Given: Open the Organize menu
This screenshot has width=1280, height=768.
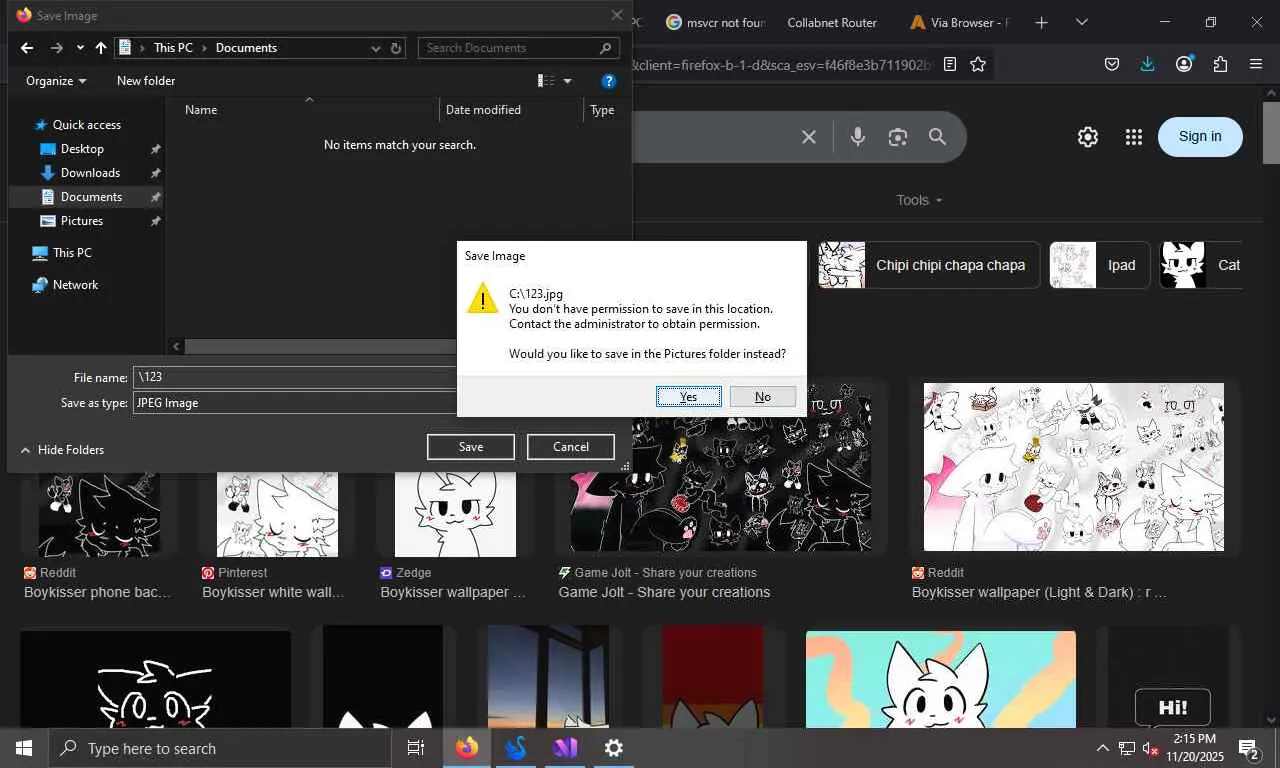Looking at the screenshot, I should click(x=56, y=81).
